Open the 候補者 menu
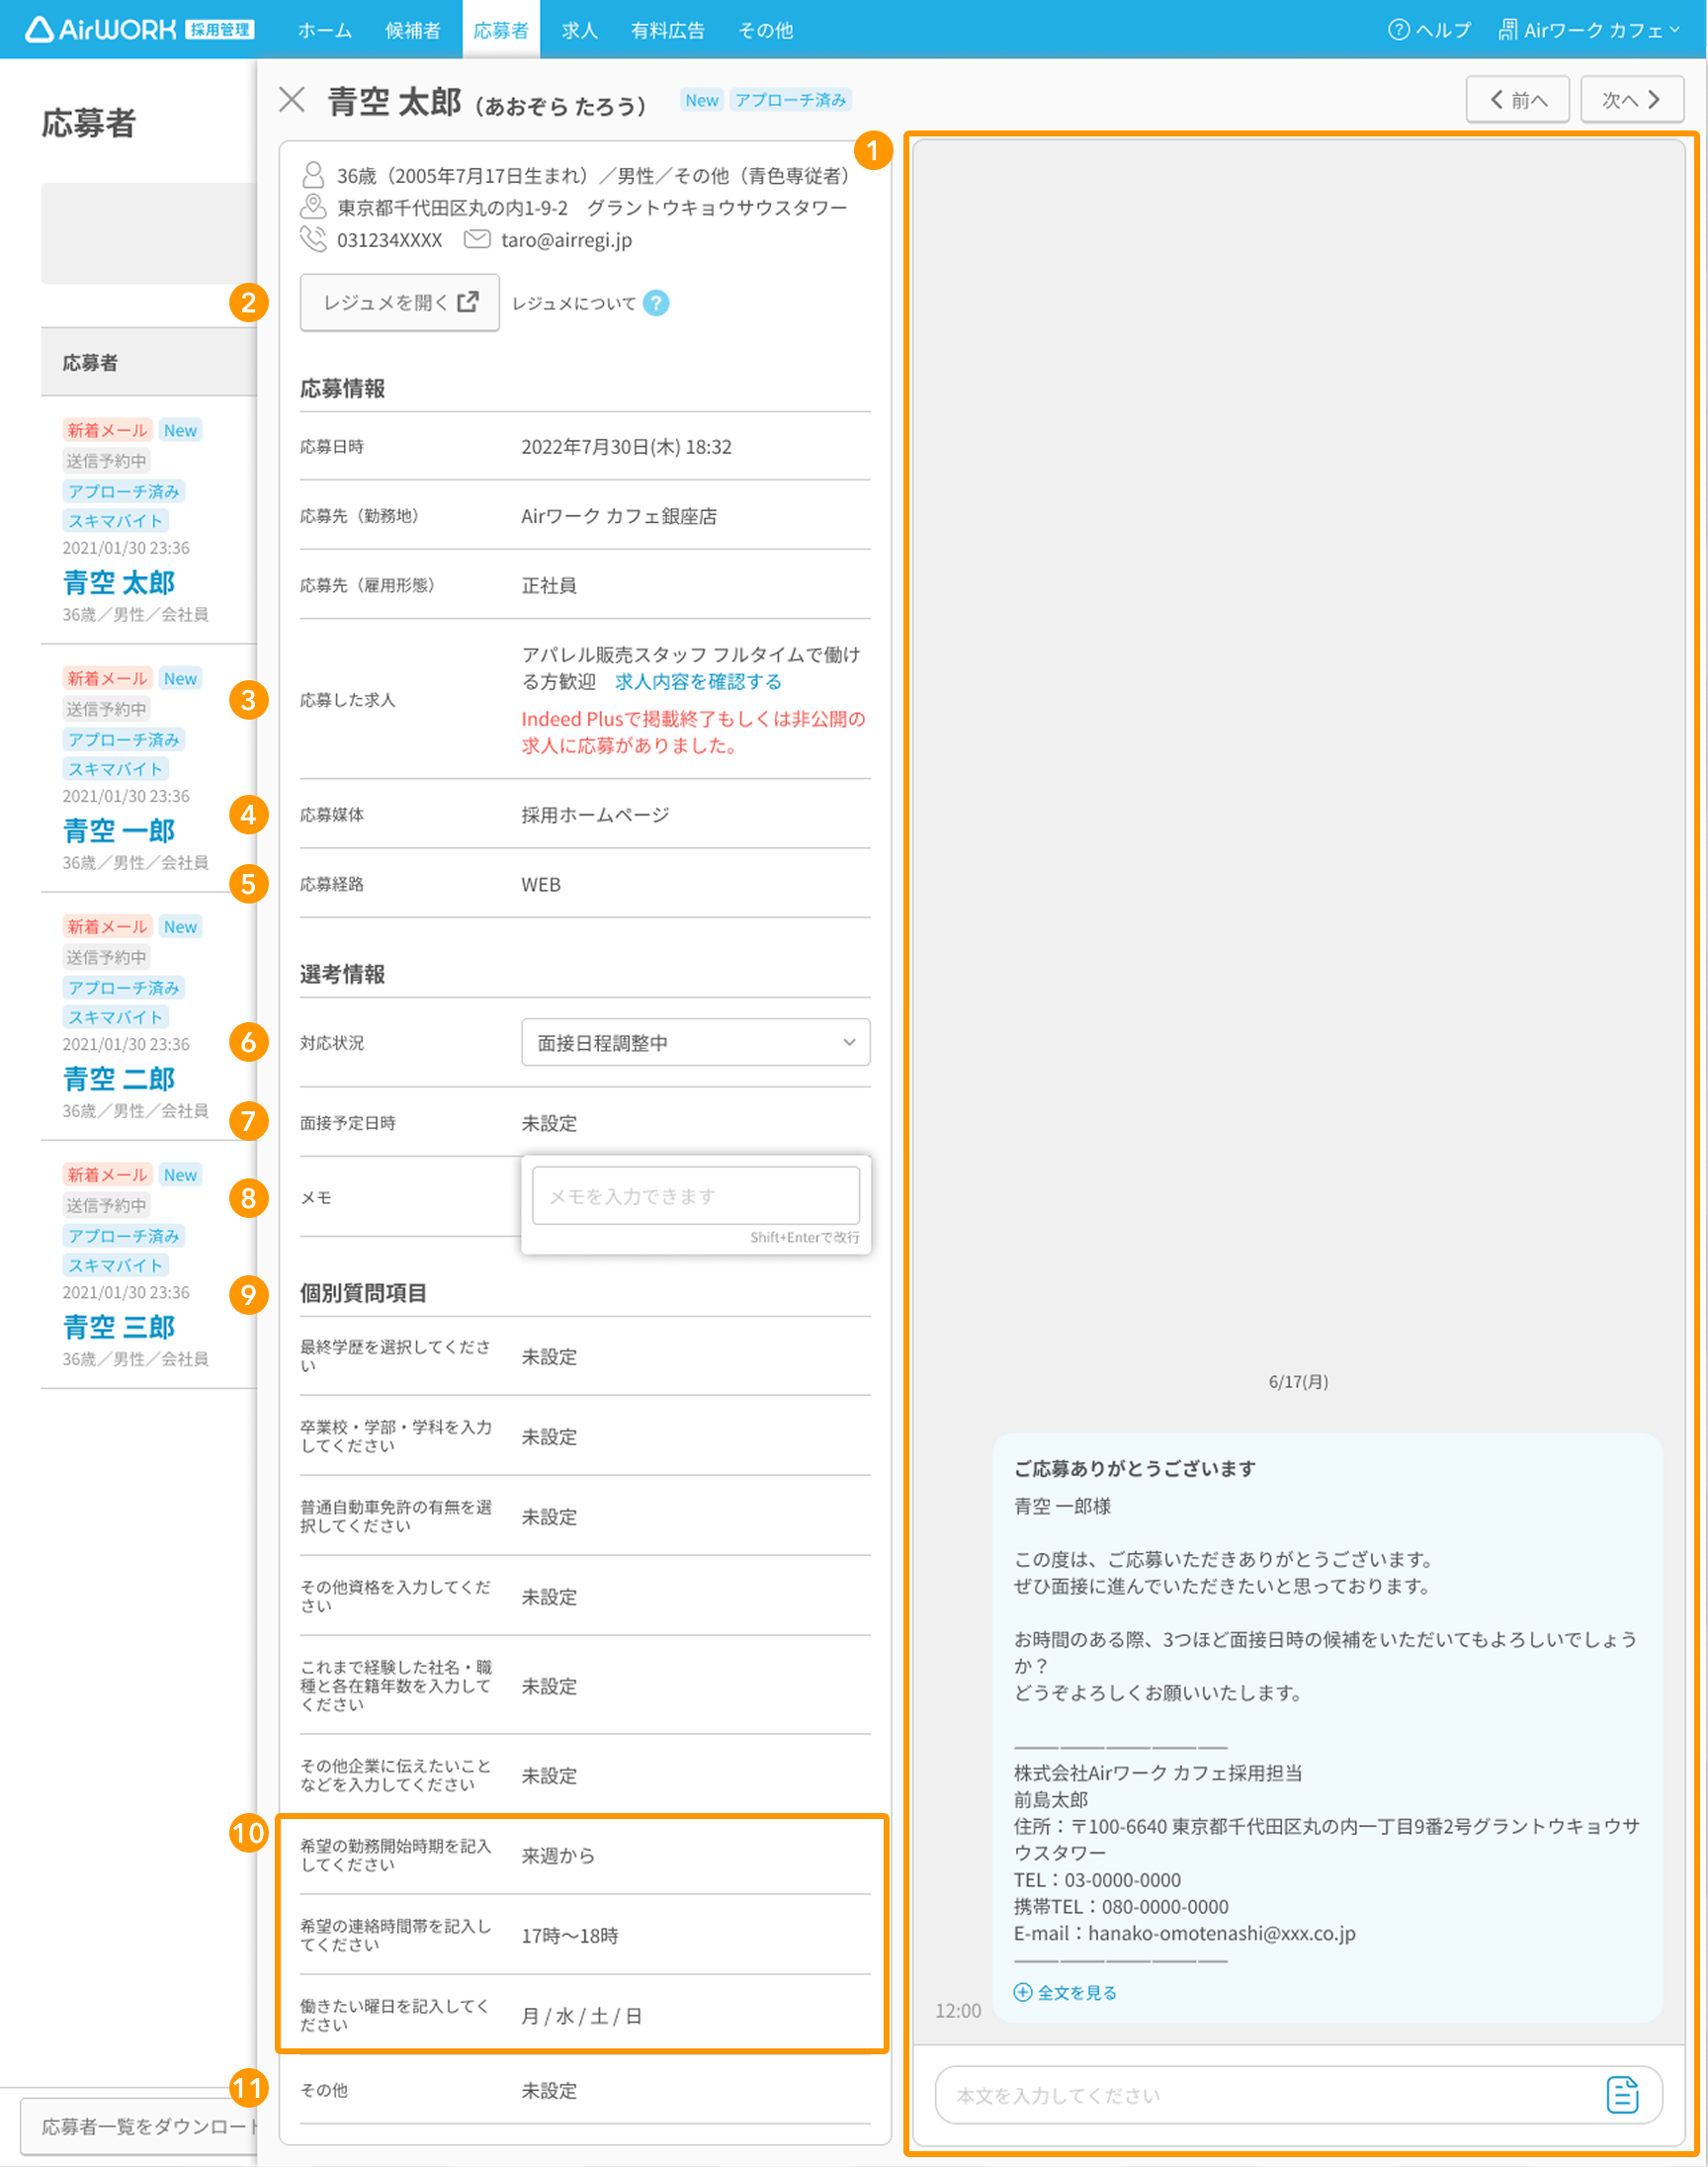The width and height of the screenshot is (1708, 2167). (413, 30)
